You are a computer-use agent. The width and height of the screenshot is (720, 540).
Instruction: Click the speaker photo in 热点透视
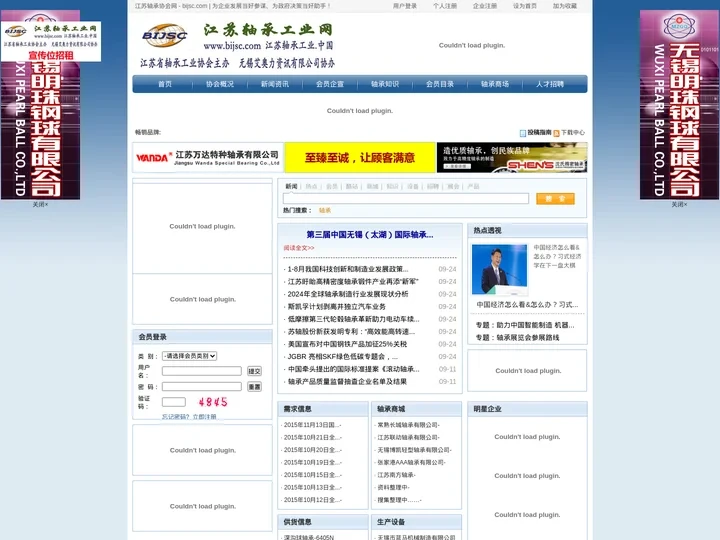[500, 269]
